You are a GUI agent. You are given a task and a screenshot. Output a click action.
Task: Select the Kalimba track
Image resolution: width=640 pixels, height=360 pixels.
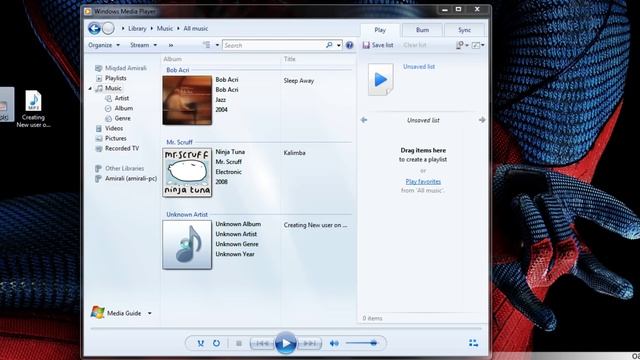point(294,153)
